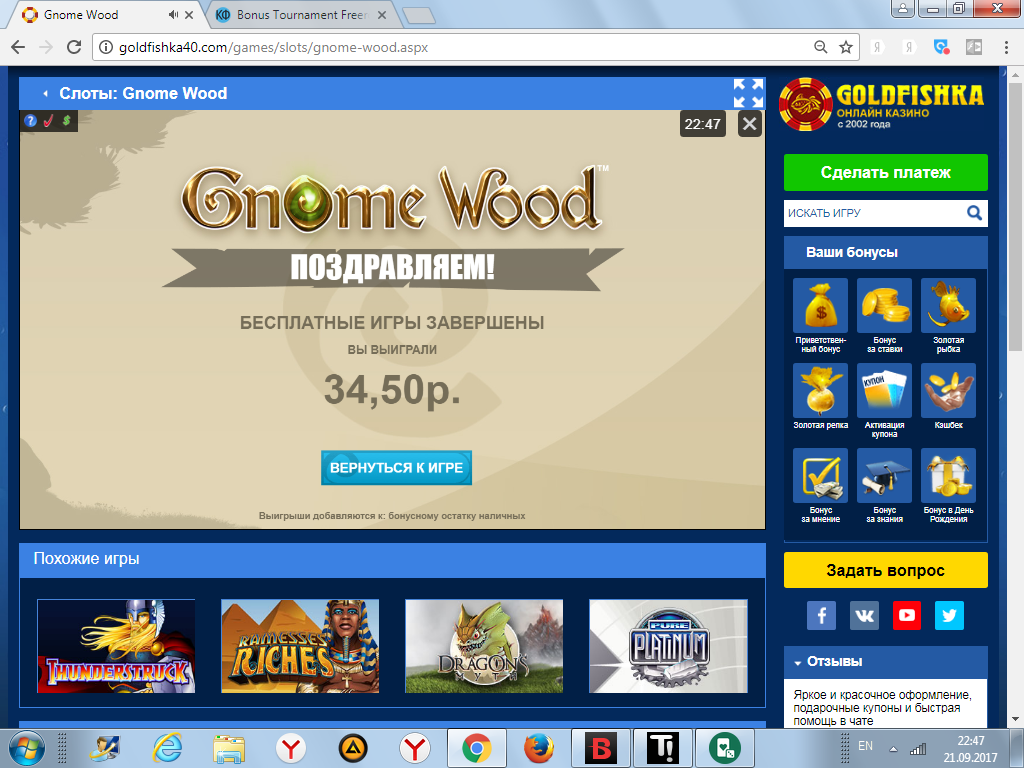
Task: Open the VK social link
Action: pos(864,615)
